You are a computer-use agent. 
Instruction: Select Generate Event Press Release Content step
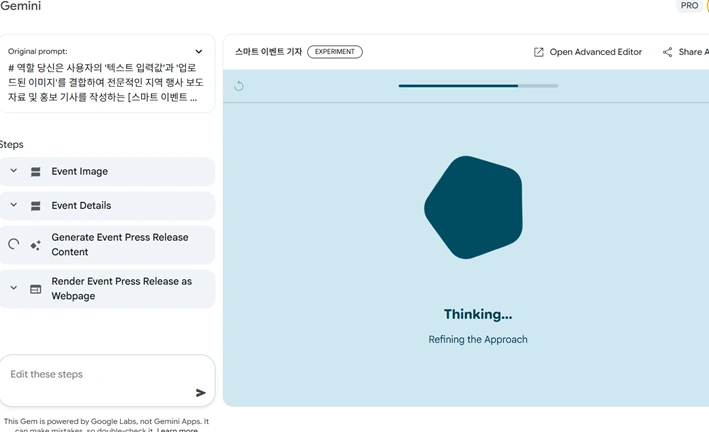107,245
